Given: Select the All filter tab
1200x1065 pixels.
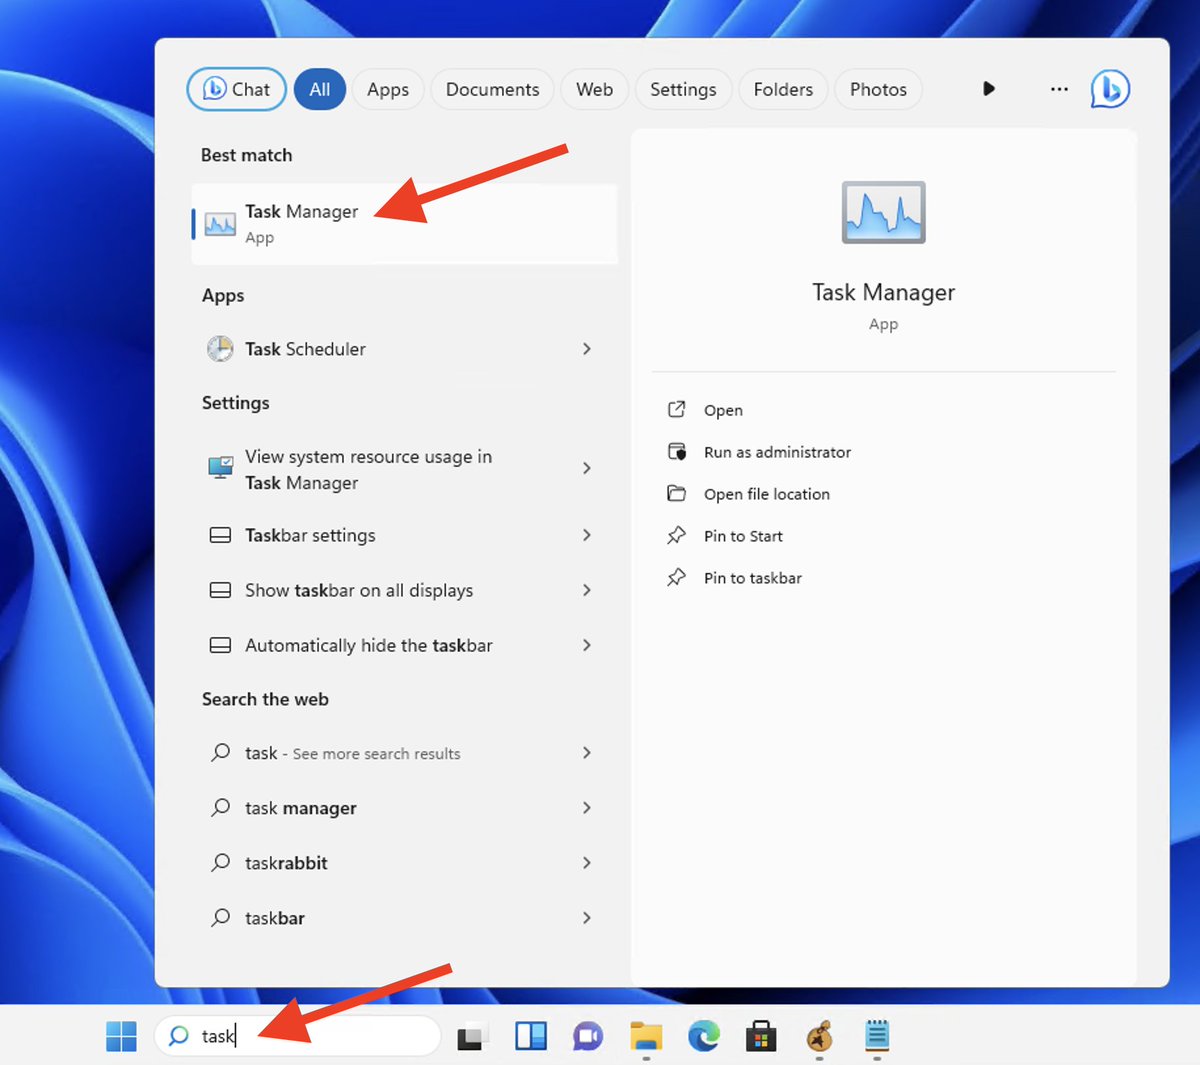Looking at the screenshot, I should point(320,89).
